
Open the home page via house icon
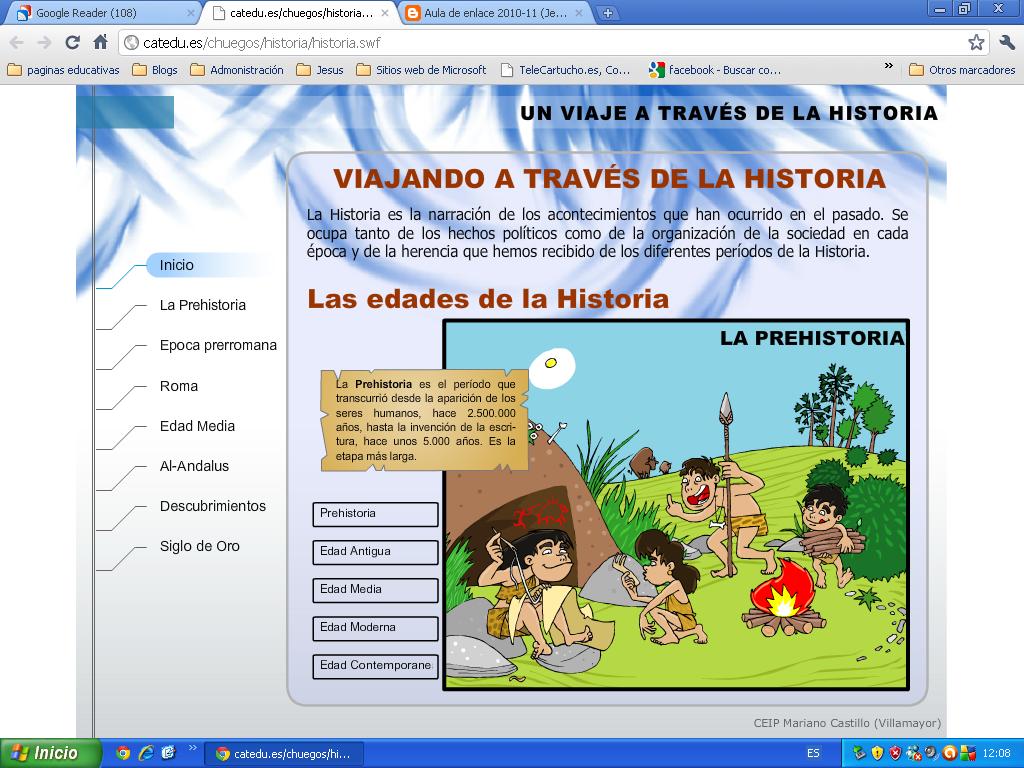coord(100,43)
